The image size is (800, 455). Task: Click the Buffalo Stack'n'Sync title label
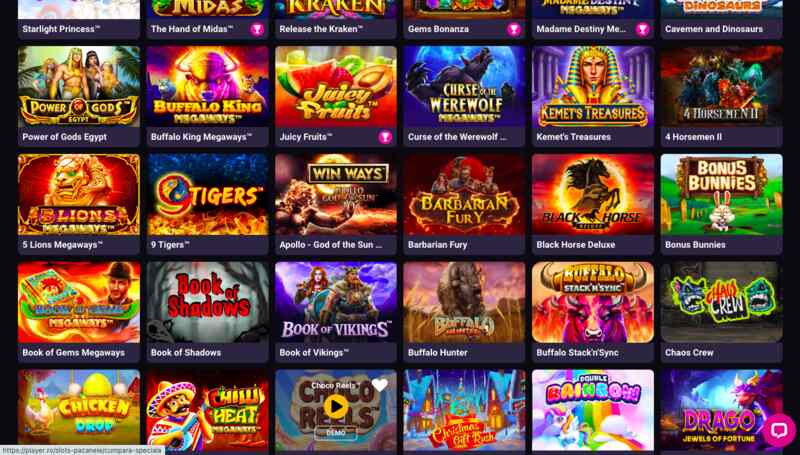coord(577,352)
